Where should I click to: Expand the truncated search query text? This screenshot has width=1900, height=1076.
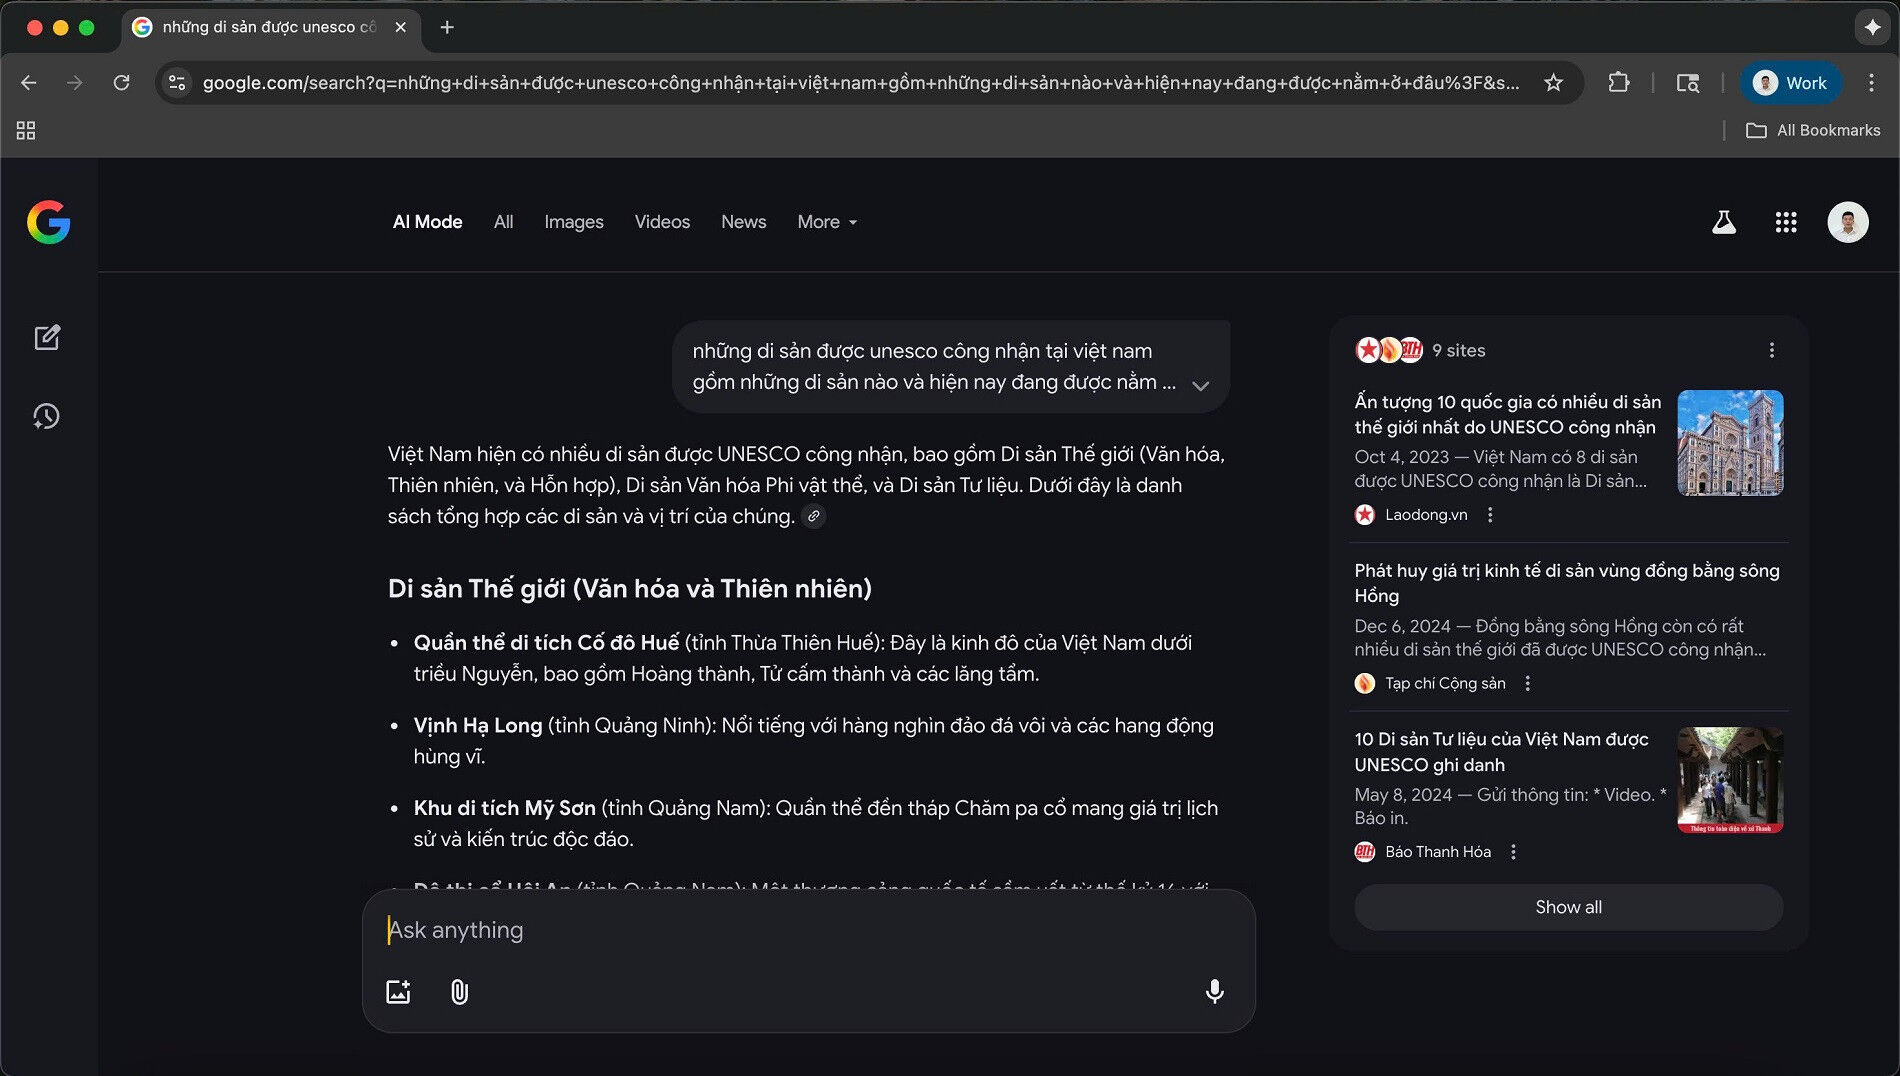[1200, 385]
